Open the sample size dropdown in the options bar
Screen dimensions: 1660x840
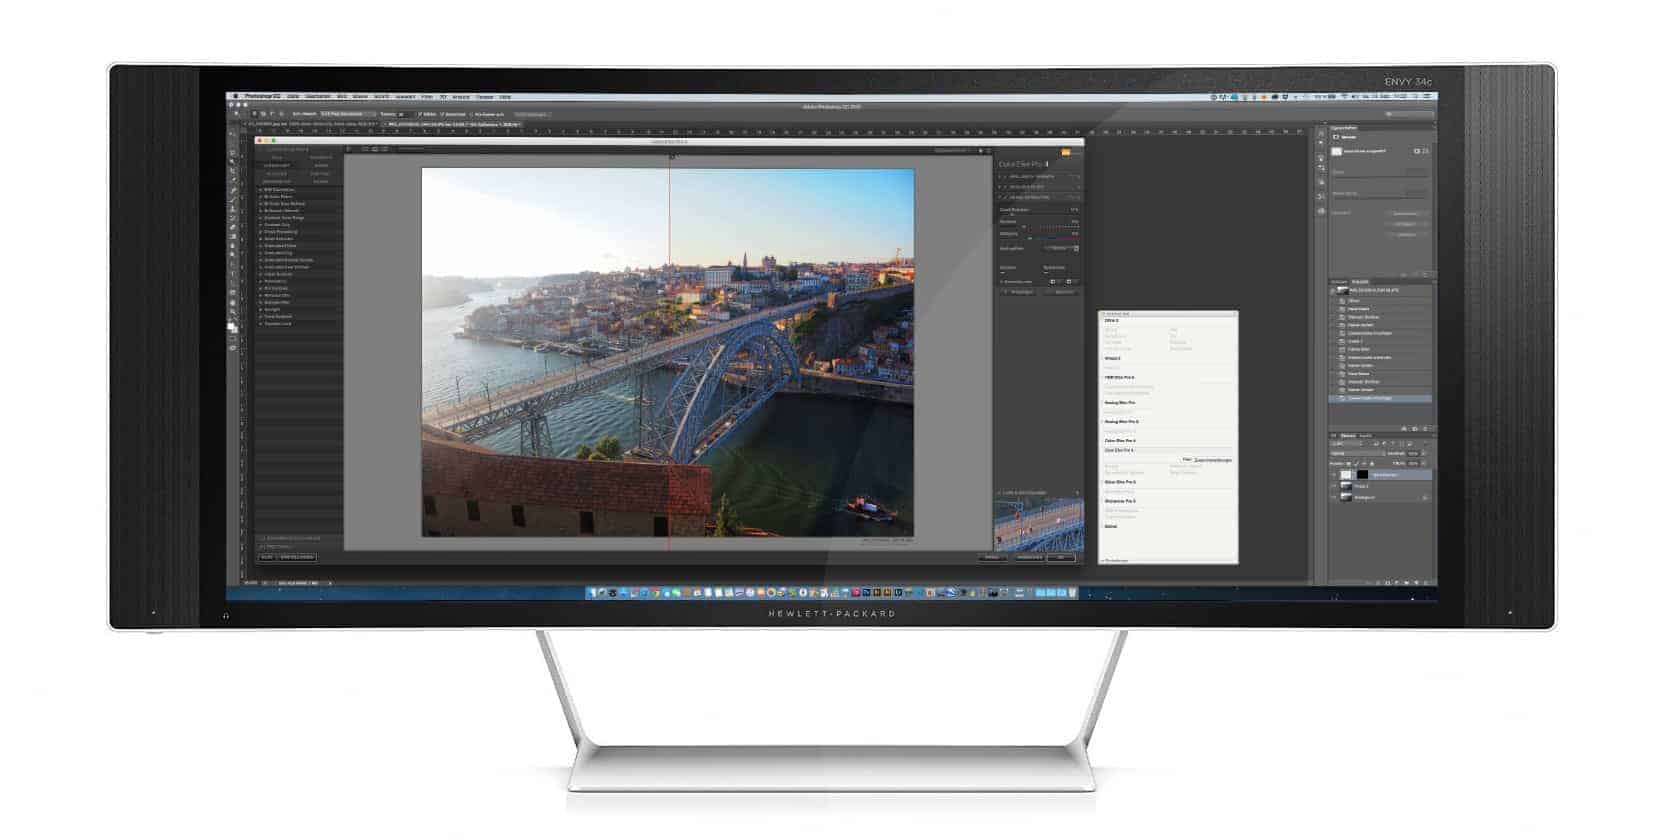click(348, 114)
